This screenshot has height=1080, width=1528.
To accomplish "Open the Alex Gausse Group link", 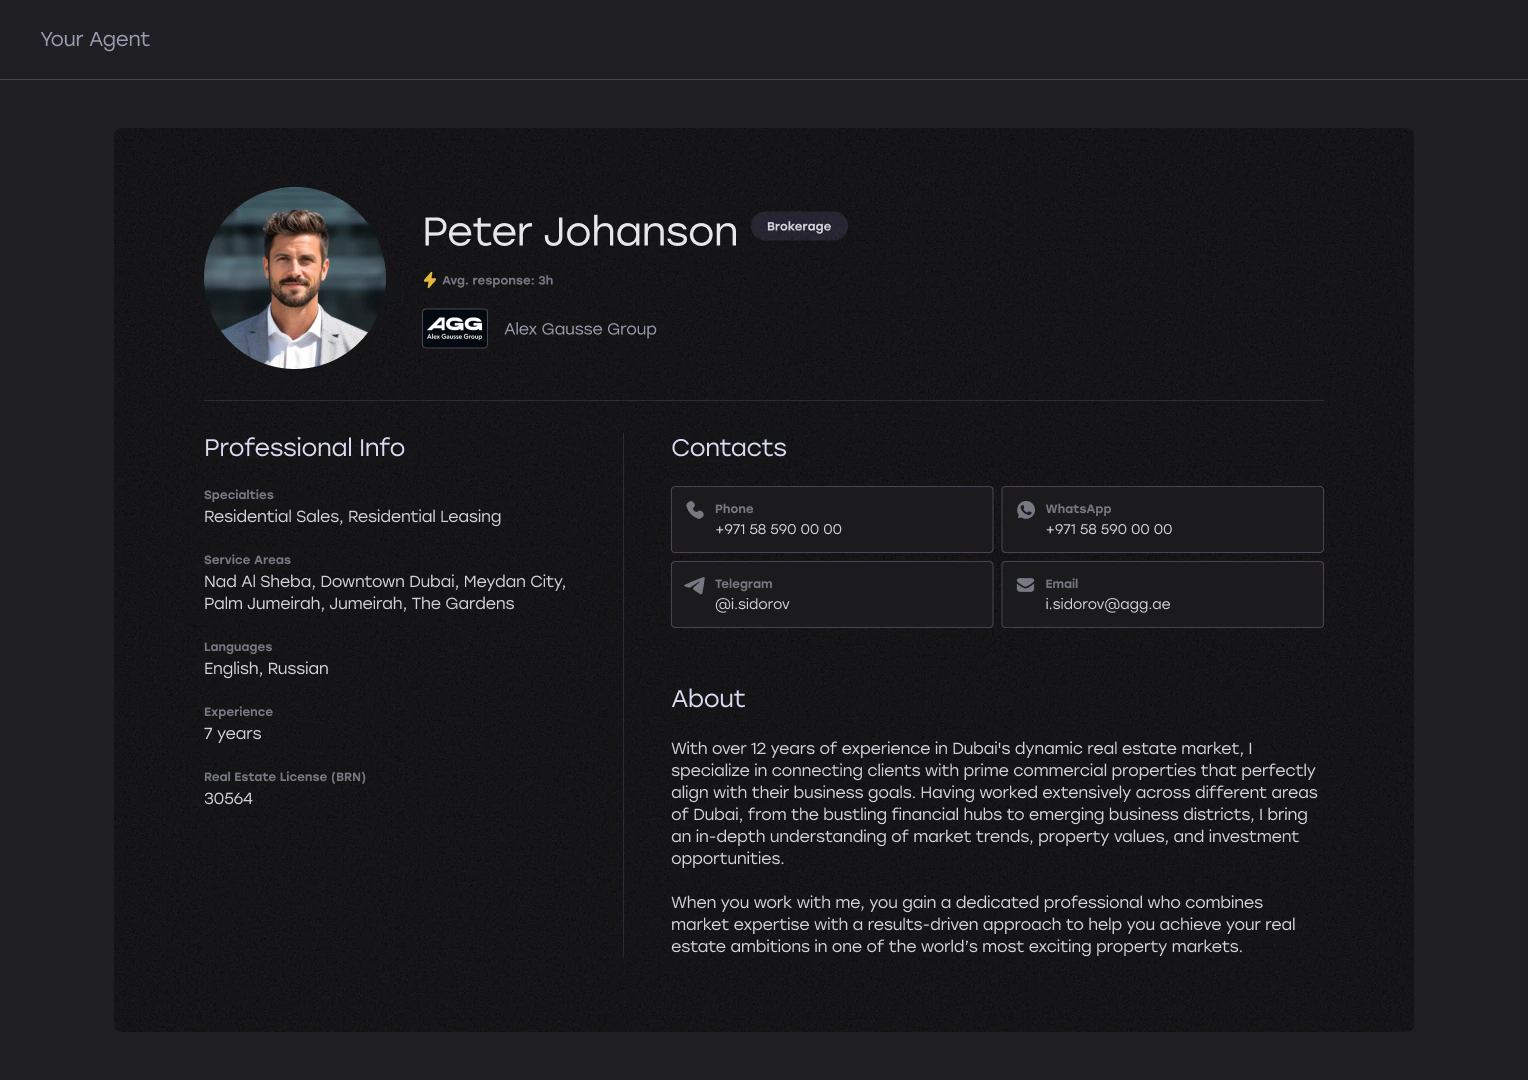I will click(x=580, y=329).
